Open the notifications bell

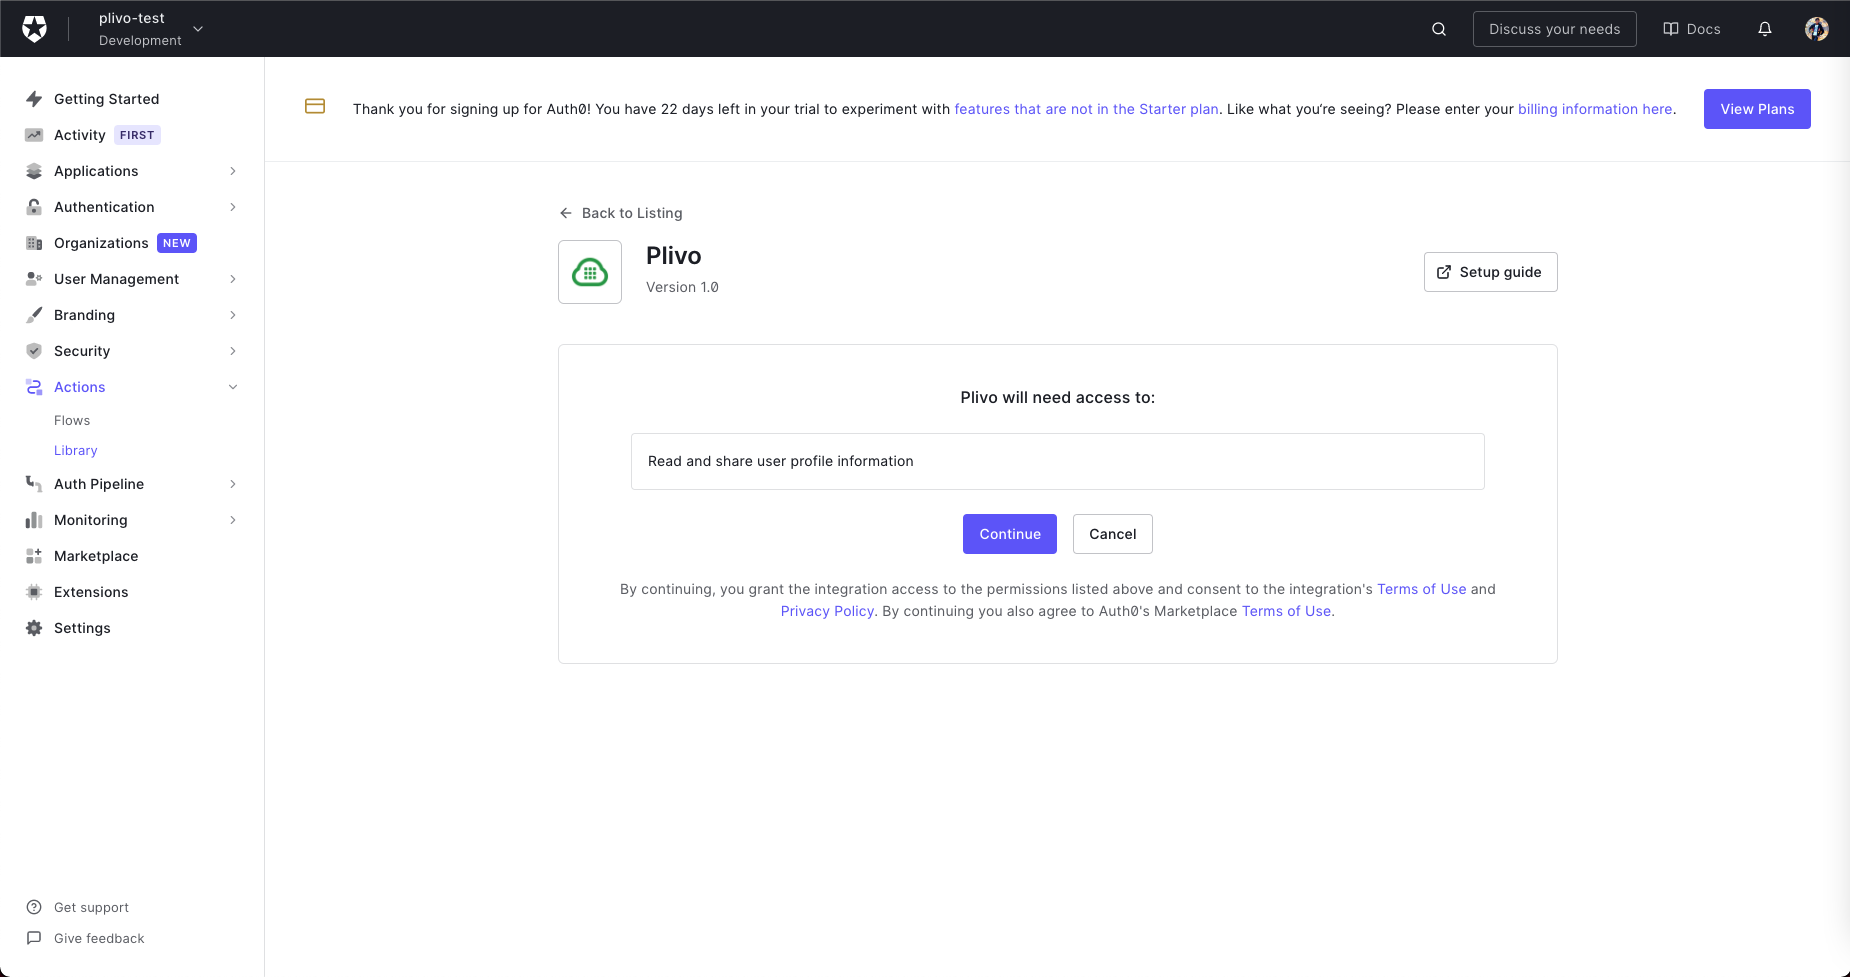point(1765,29)
